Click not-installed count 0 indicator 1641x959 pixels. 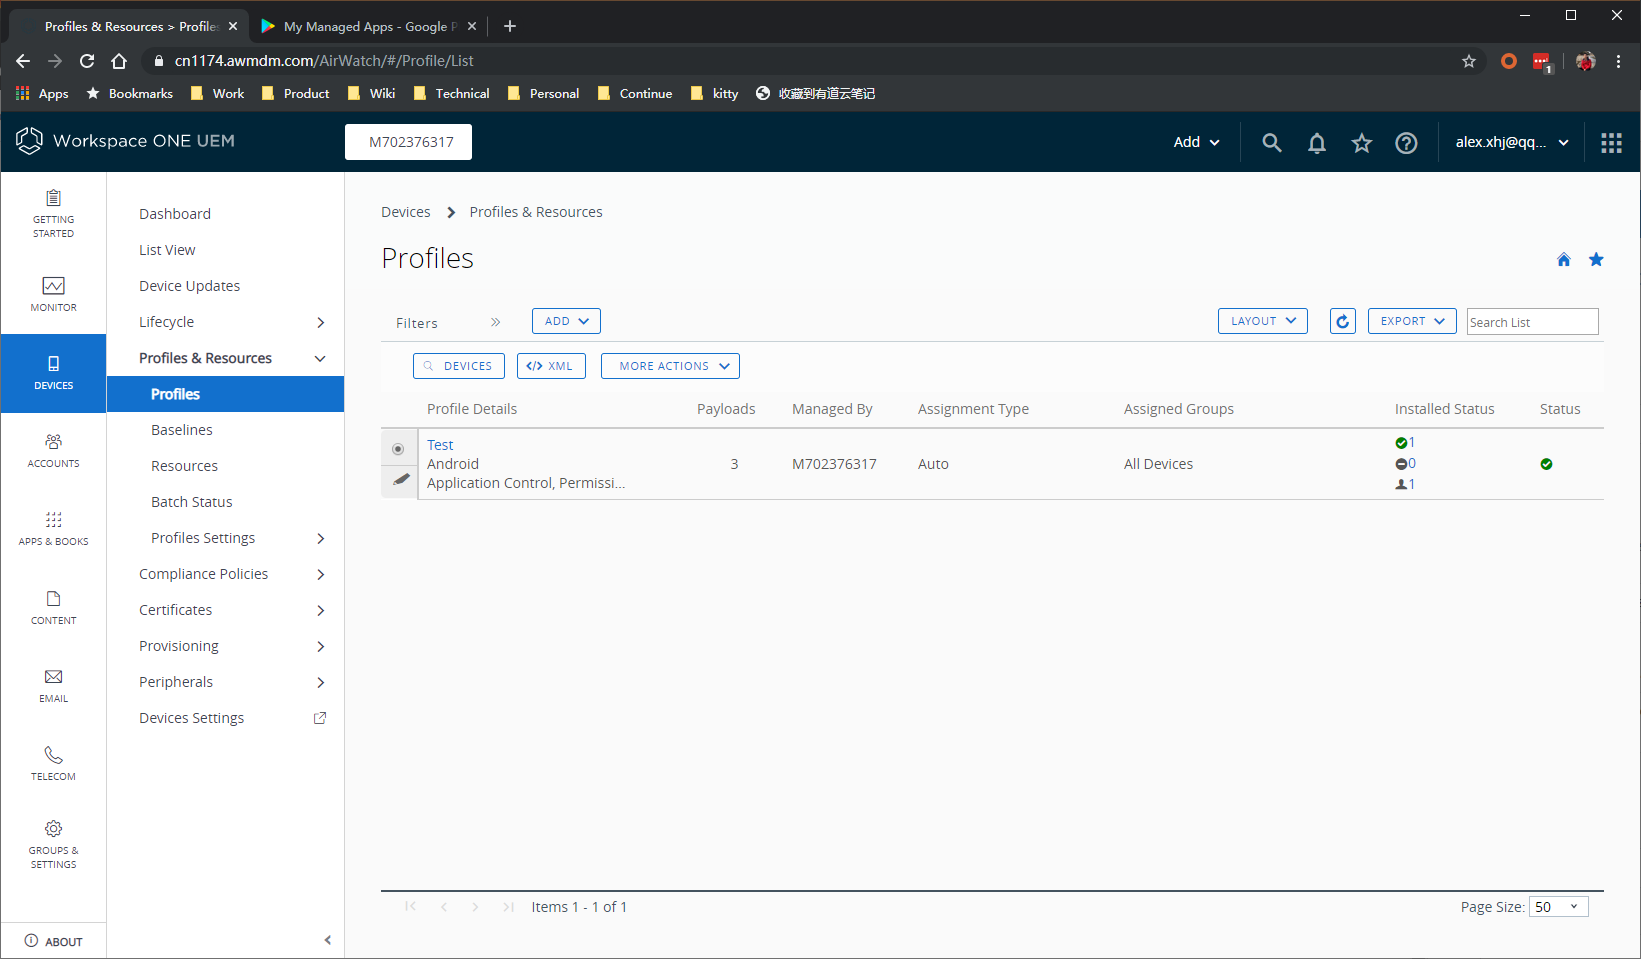(1405, 464)
